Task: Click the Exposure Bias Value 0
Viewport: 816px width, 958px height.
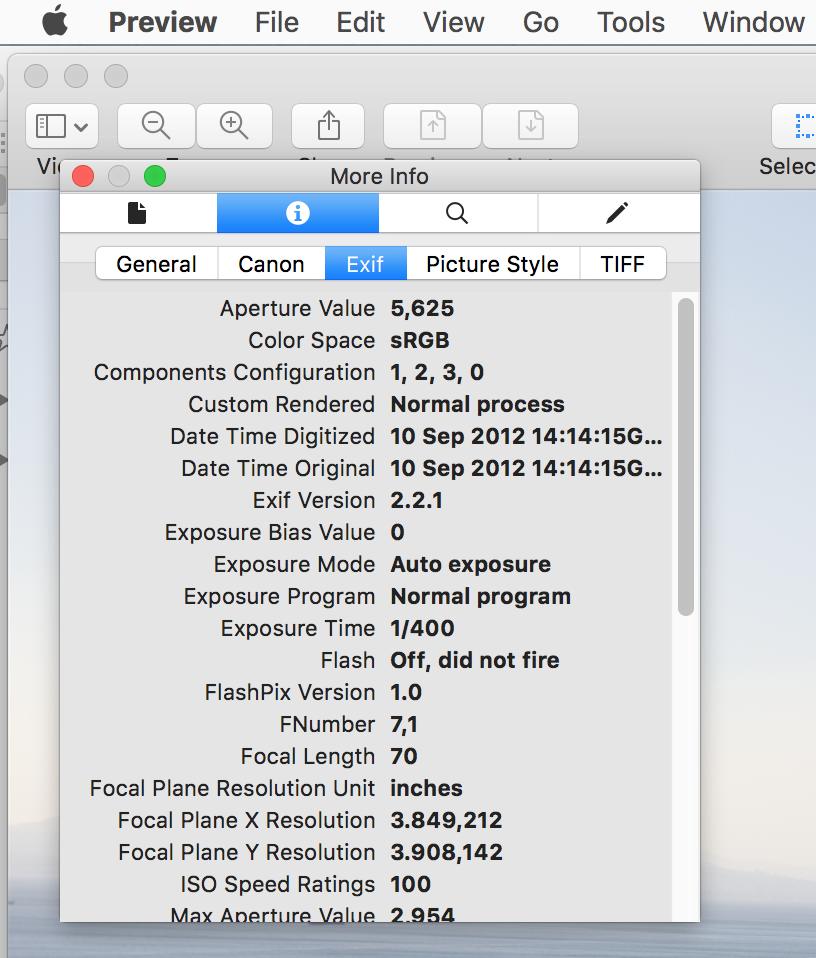Action: pos(398,532)
